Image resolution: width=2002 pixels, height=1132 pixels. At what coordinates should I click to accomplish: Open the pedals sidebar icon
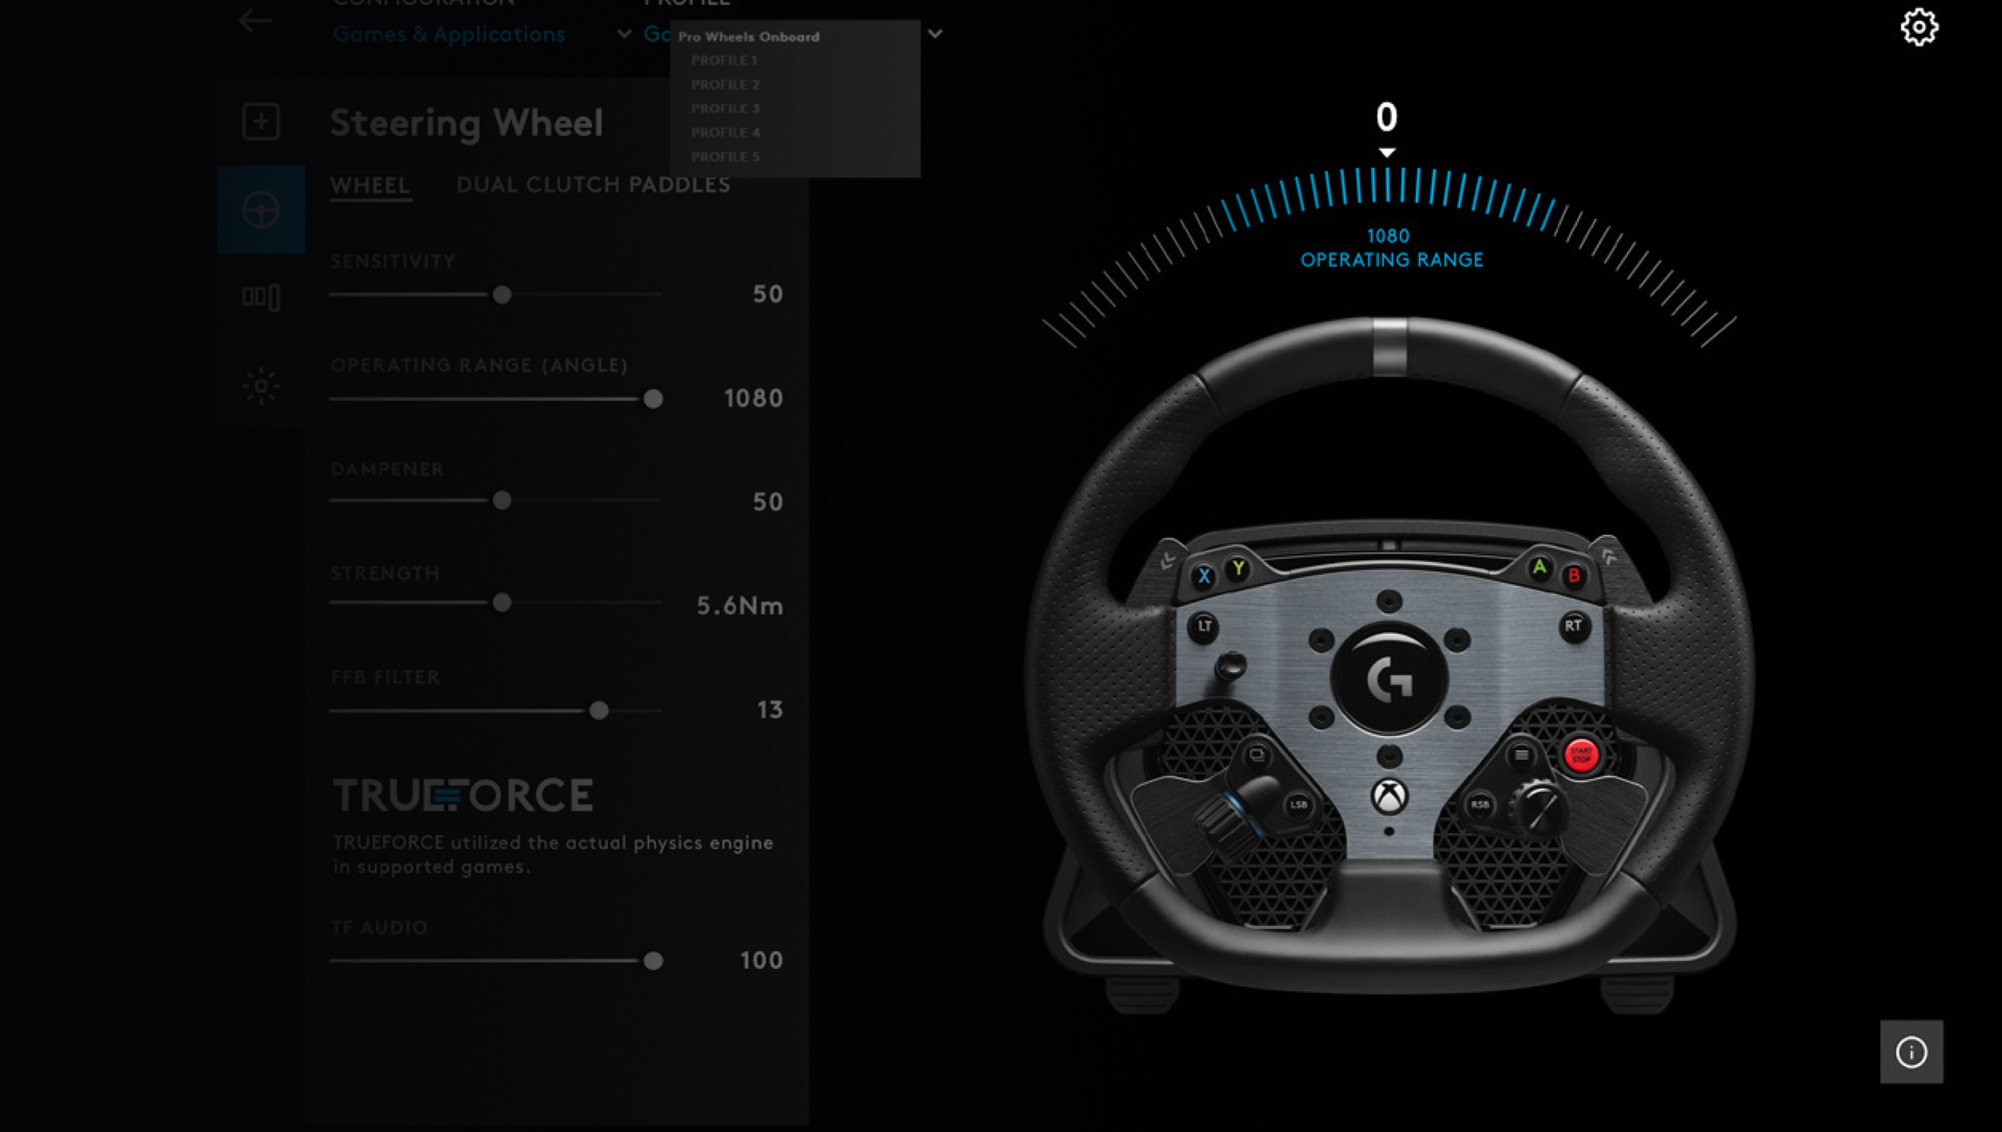261,297
